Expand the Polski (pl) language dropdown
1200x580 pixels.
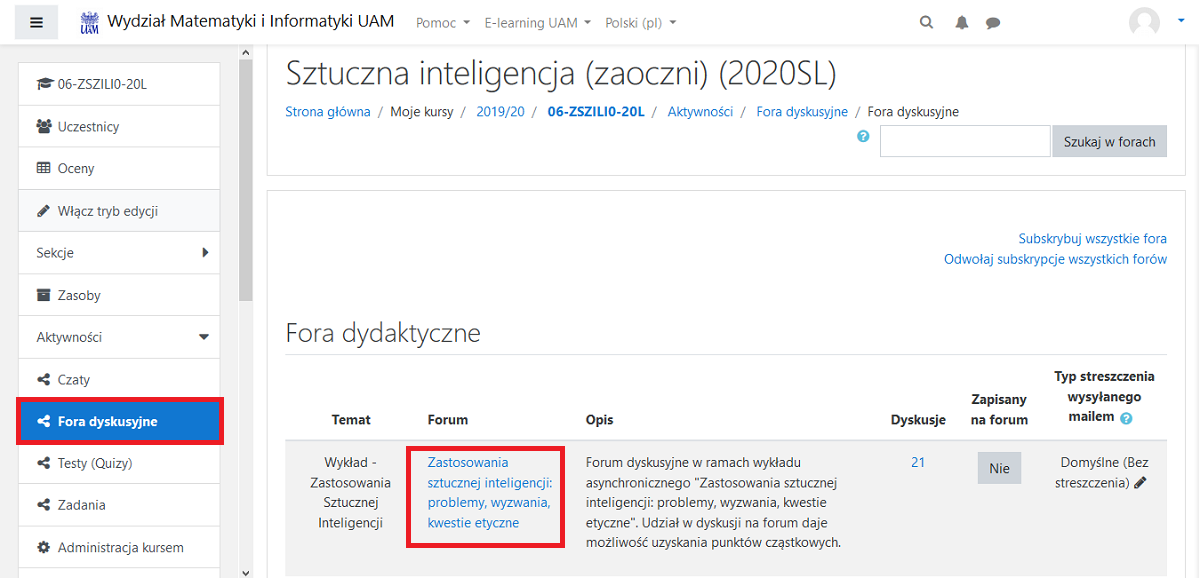coord(640,21)
